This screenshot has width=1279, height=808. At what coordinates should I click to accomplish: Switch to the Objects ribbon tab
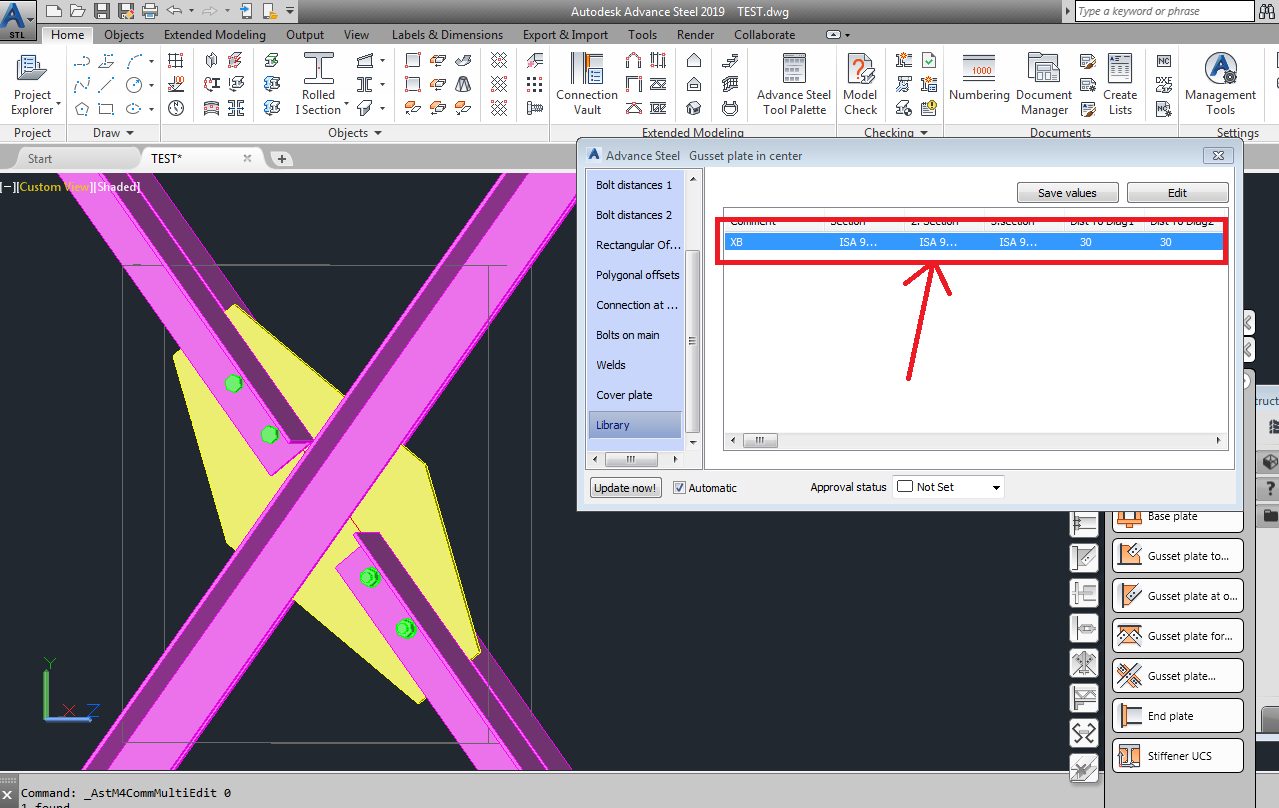coord(124,35)
